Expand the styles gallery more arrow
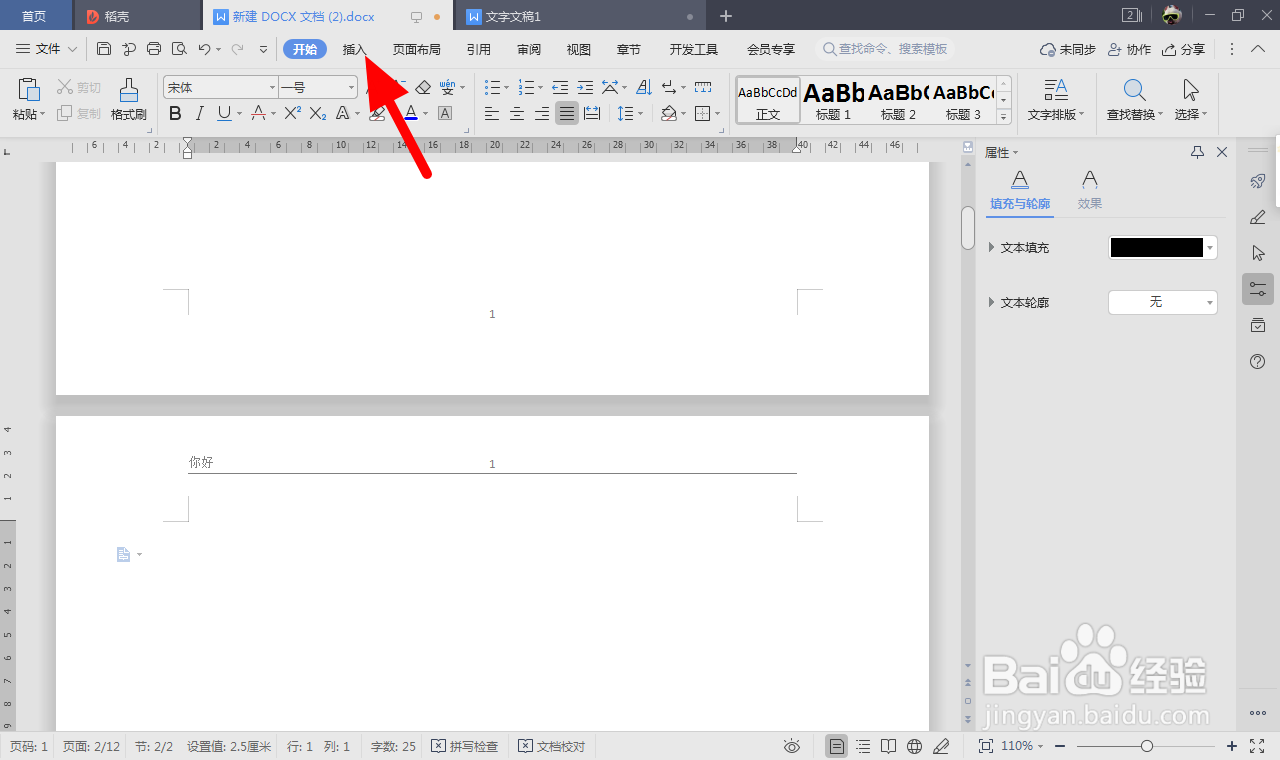This screenshot has width=1280, height=760. tap(1003, 117)
